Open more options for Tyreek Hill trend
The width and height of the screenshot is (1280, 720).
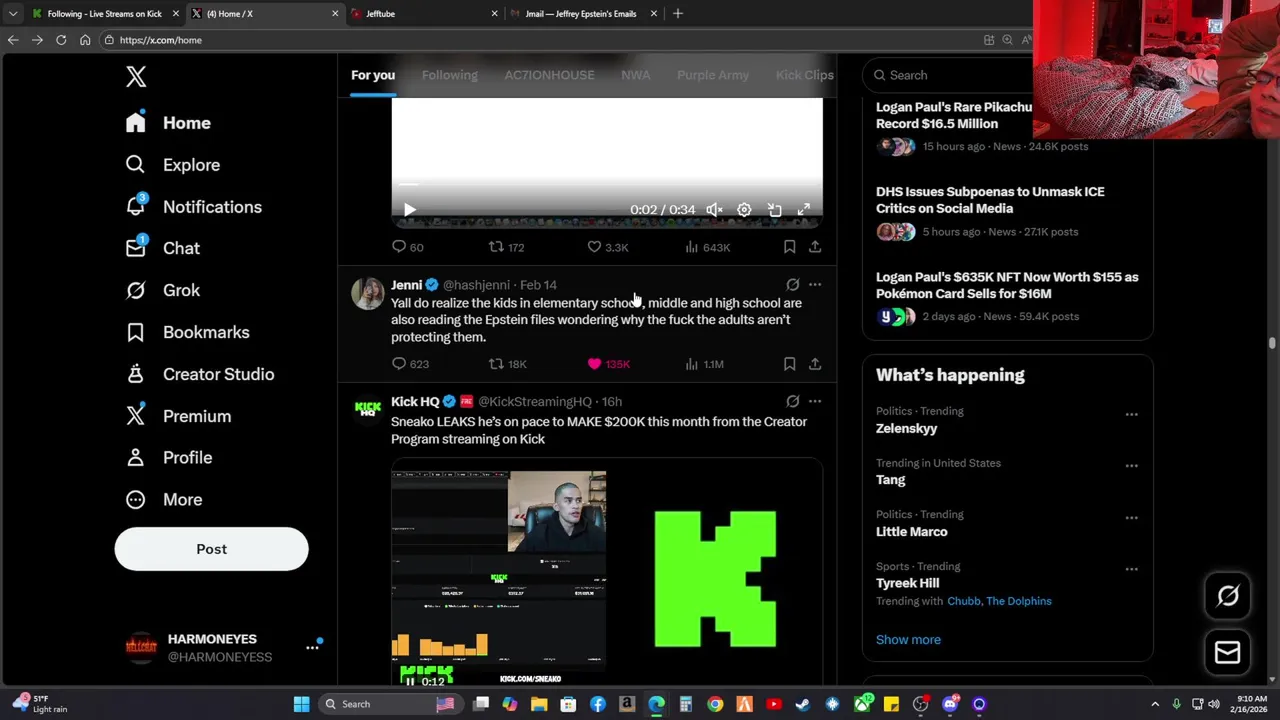[x=1131, y=569]
